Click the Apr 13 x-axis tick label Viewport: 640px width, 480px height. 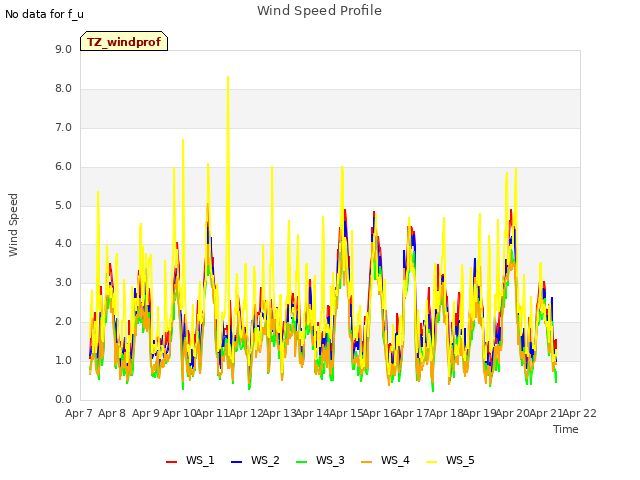point(279,413)
